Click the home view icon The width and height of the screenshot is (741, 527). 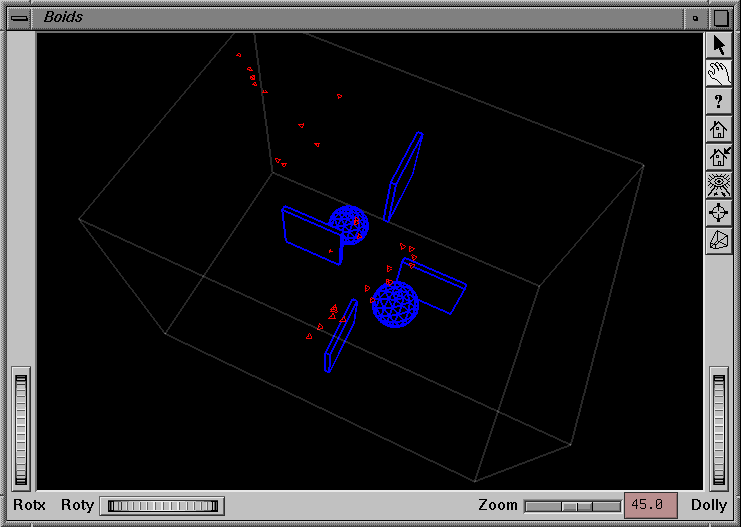click(719, 129)
